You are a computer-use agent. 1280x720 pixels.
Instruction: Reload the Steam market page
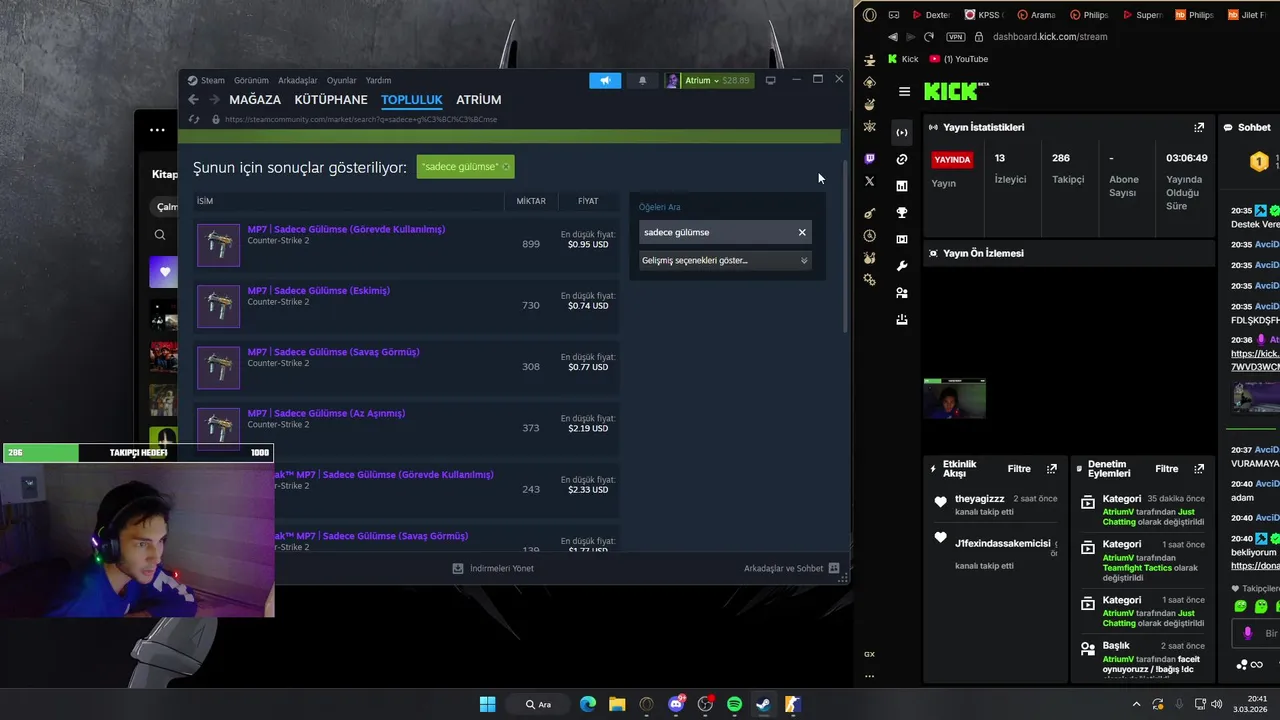pos(194,119)
